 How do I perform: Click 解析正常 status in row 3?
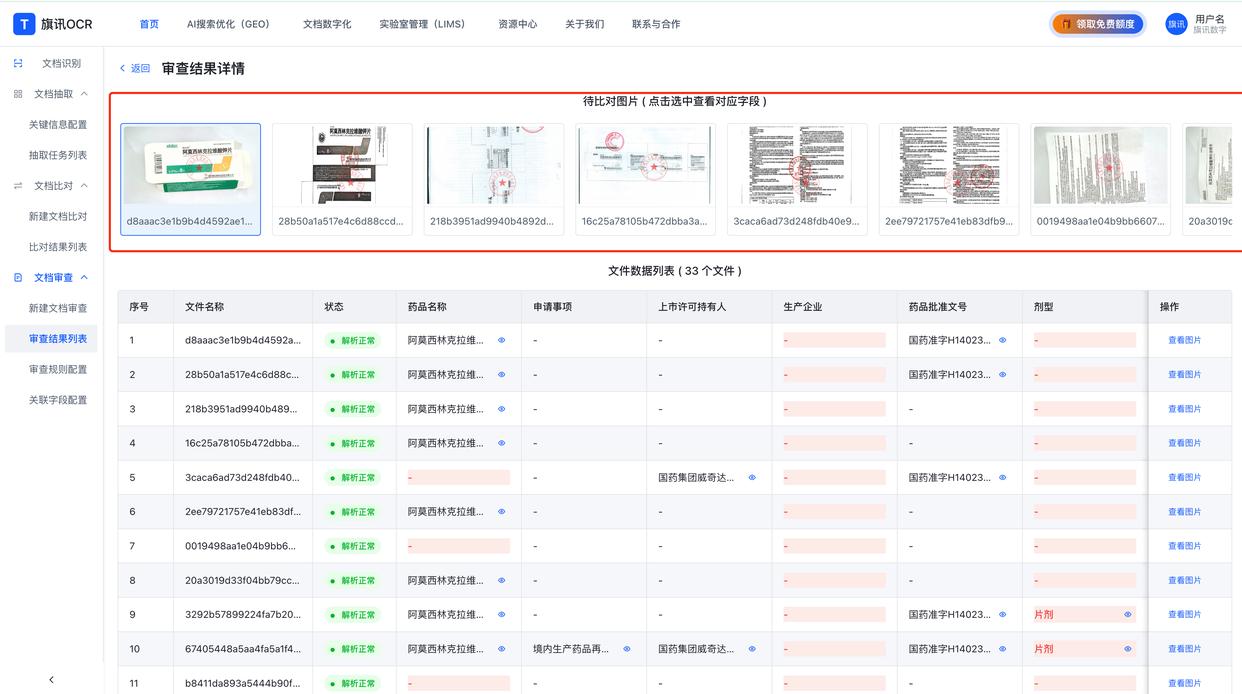pos(353,409)
